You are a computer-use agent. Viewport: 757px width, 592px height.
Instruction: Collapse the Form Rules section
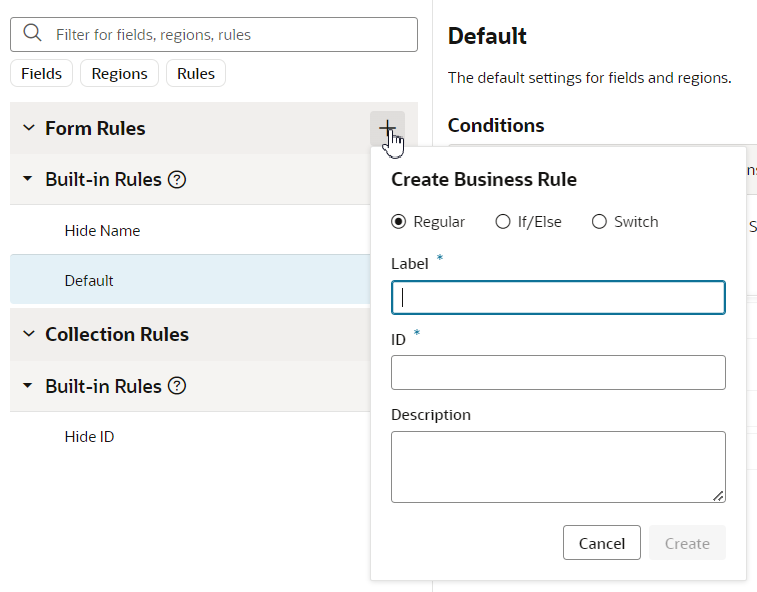click(28, 128)
